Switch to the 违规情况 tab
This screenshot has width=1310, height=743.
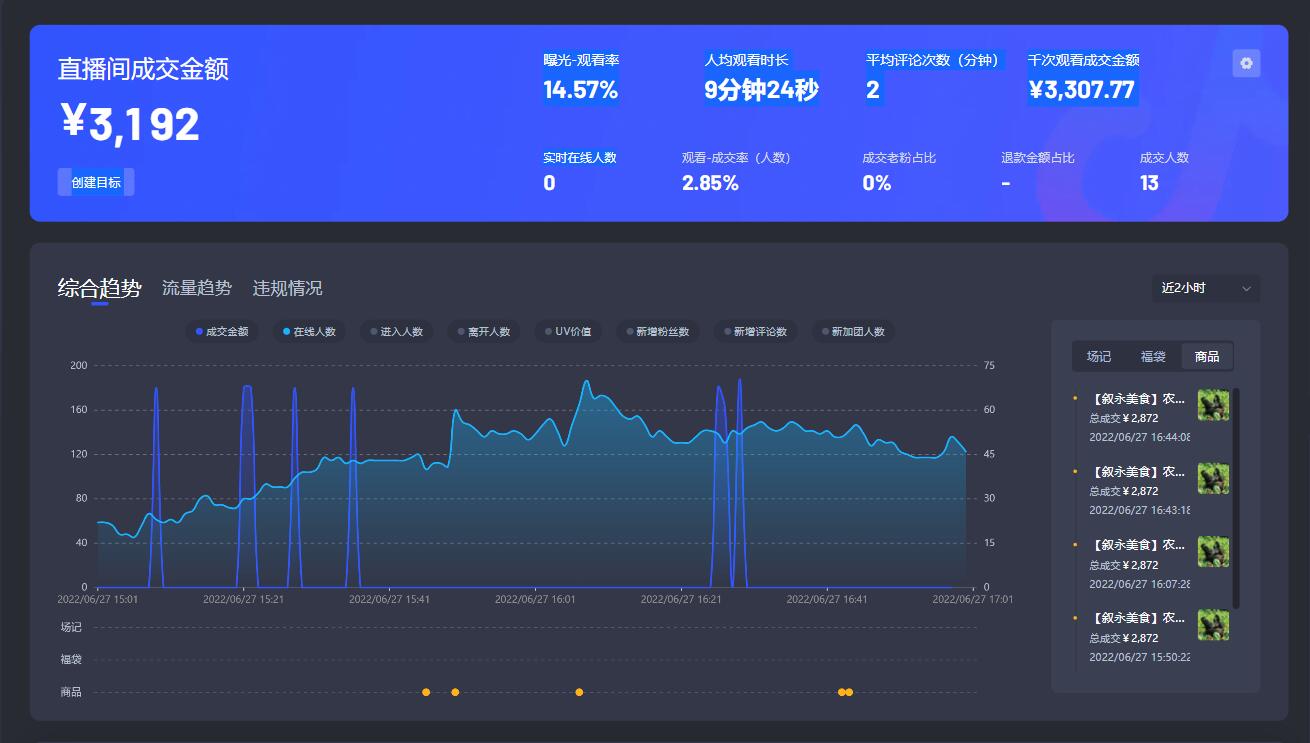coord(287,288)
